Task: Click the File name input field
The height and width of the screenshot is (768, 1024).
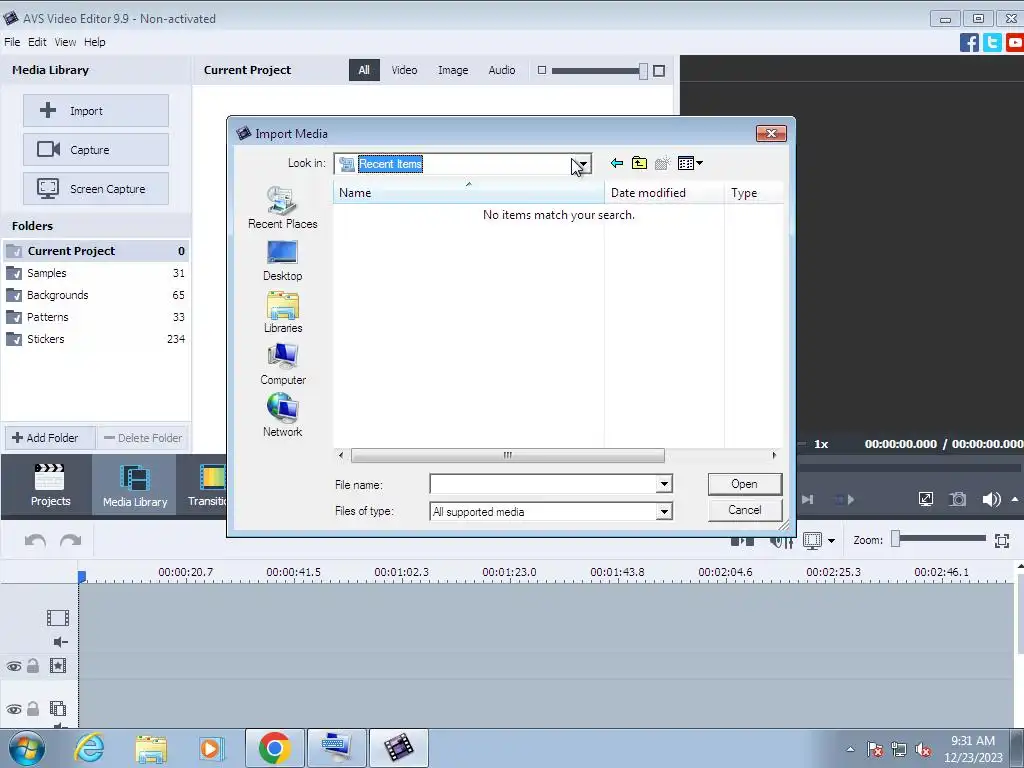Action: 543,484
